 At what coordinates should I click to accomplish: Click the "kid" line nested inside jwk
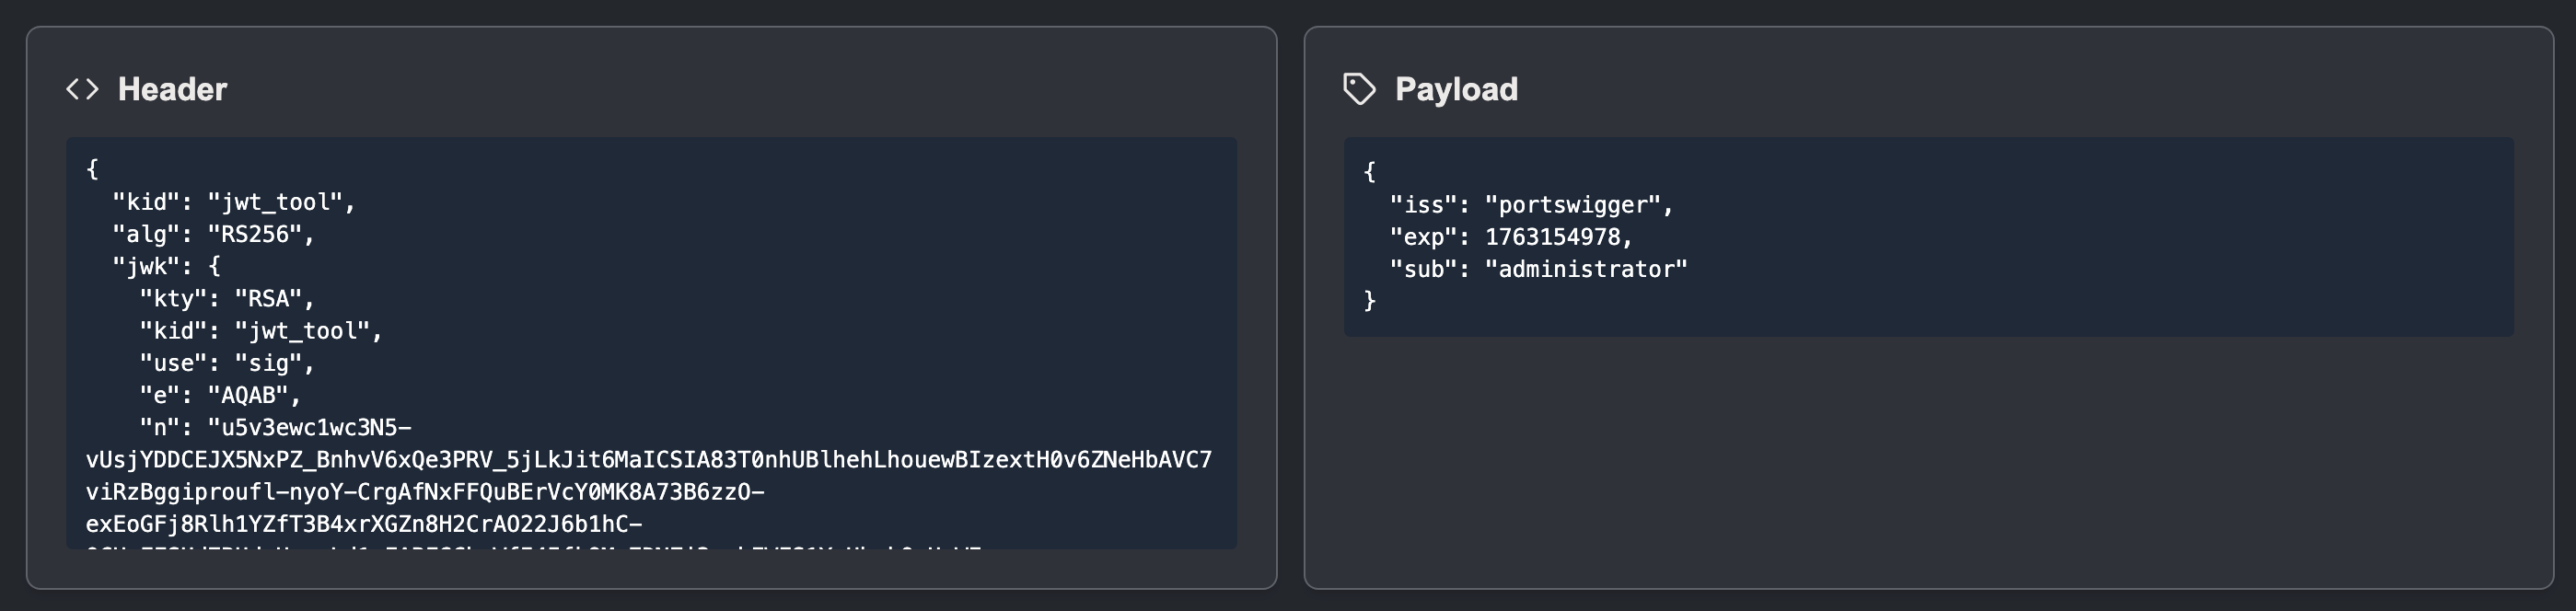pyautogui.click(x=261, y=331)
